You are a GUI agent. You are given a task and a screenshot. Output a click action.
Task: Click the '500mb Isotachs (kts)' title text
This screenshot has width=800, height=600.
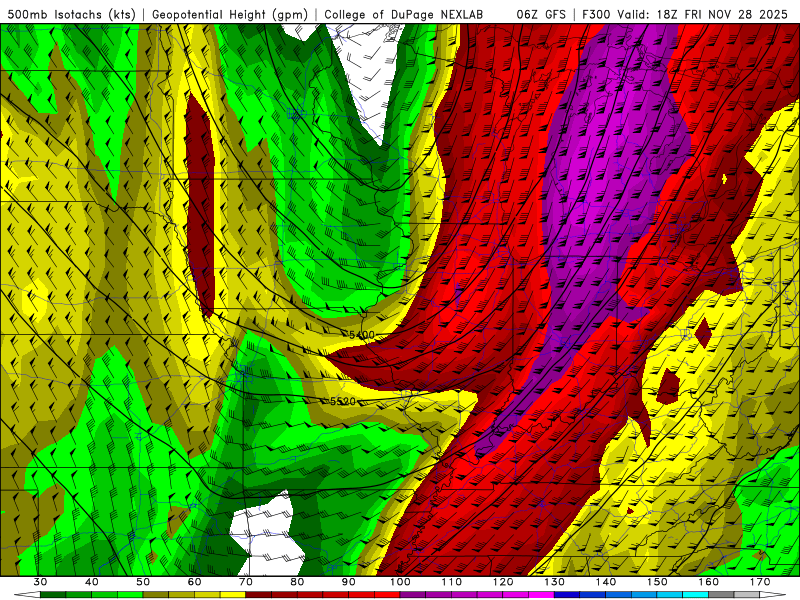click(x=71, y=14)
